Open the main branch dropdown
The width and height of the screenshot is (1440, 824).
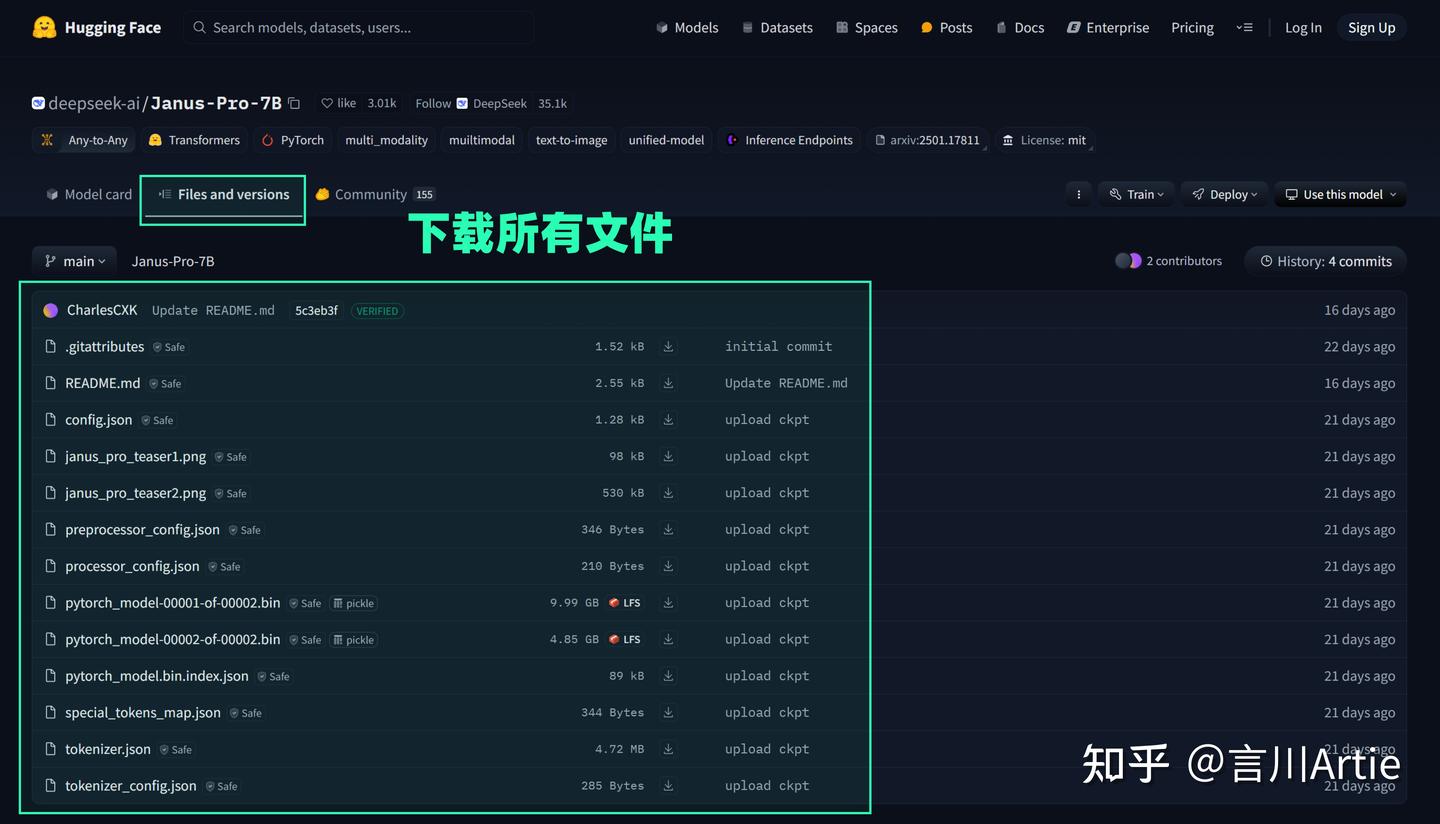click(x=75, y=261)
